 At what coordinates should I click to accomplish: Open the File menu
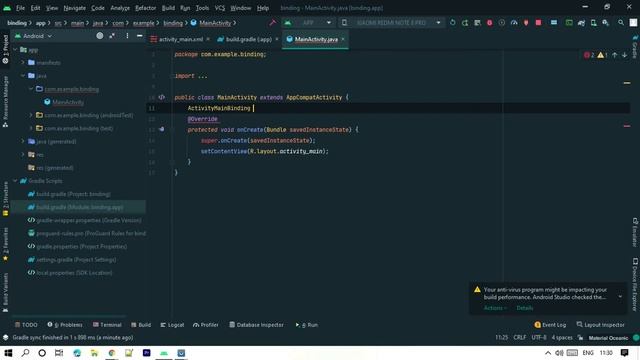pyautogui.click(x=20, y=8)
